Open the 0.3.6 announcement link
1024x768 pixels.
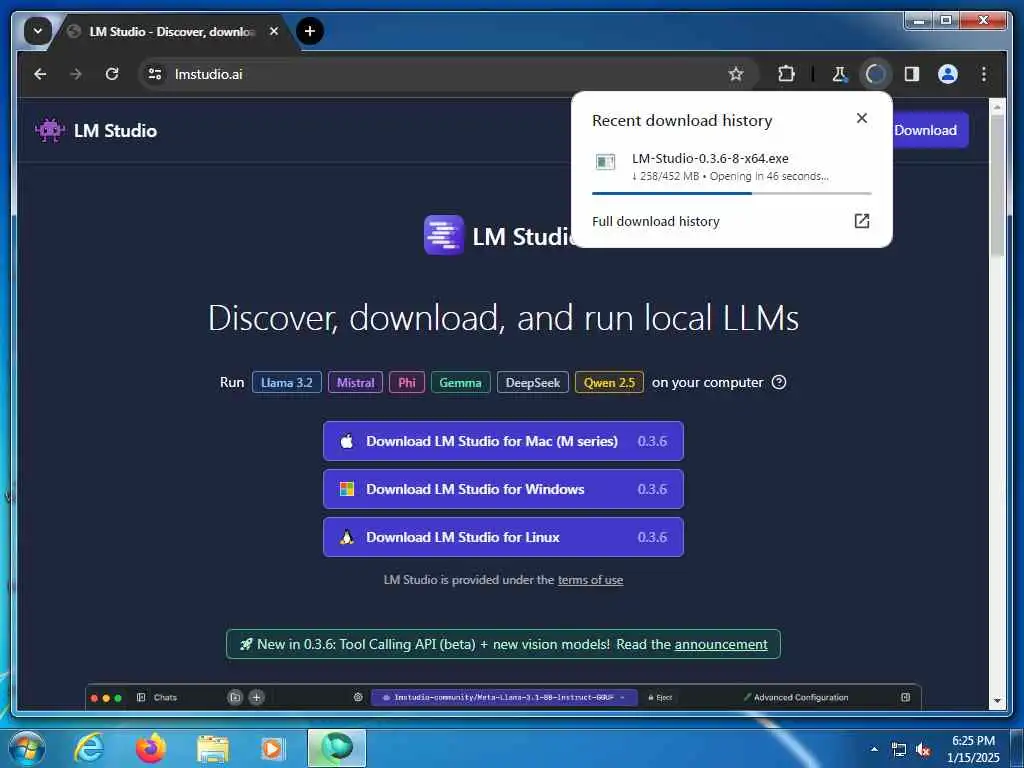(x=721, y=645)
